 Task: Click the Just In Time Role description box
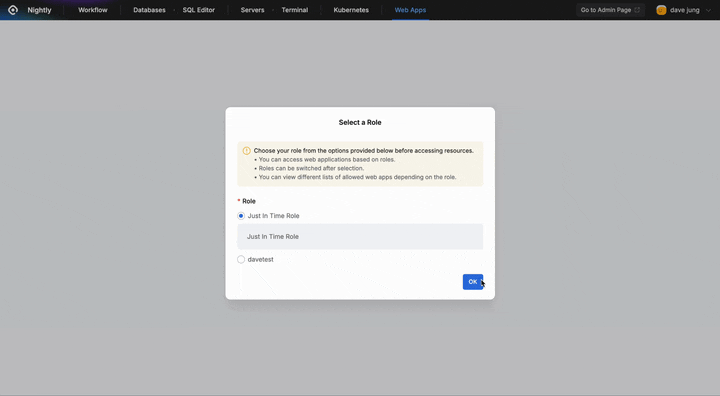tap(360, 237)
